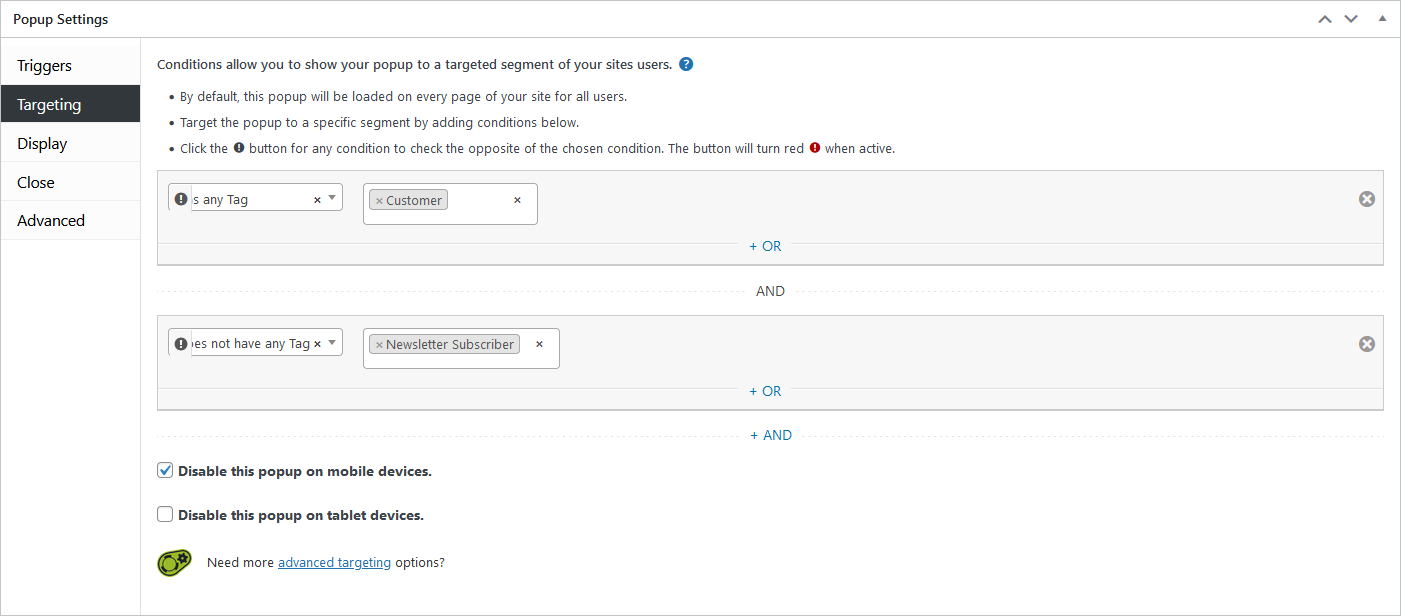Move Popup Settings box down
This screenshot has width=1401, height=616.
[1351, 18]
